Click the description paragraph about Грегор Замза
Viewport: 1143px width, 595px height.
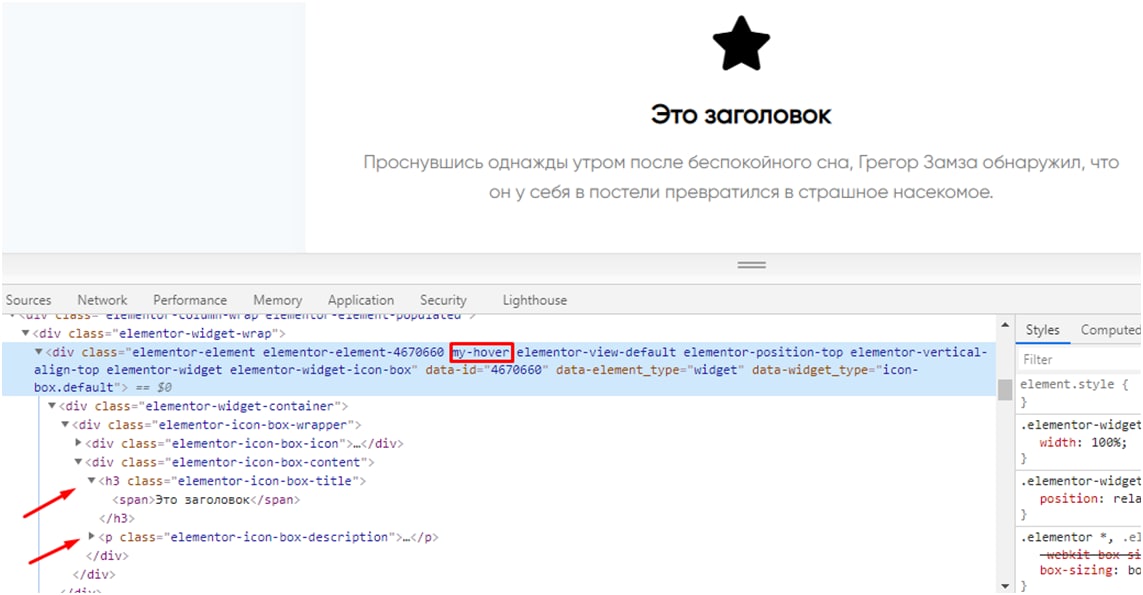(741, 177)
